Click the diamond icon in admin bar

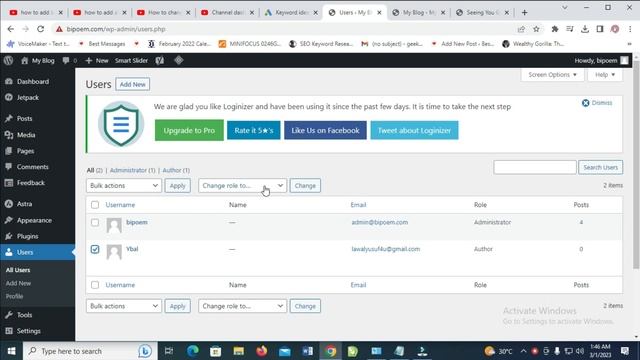(x=178, y=60)
